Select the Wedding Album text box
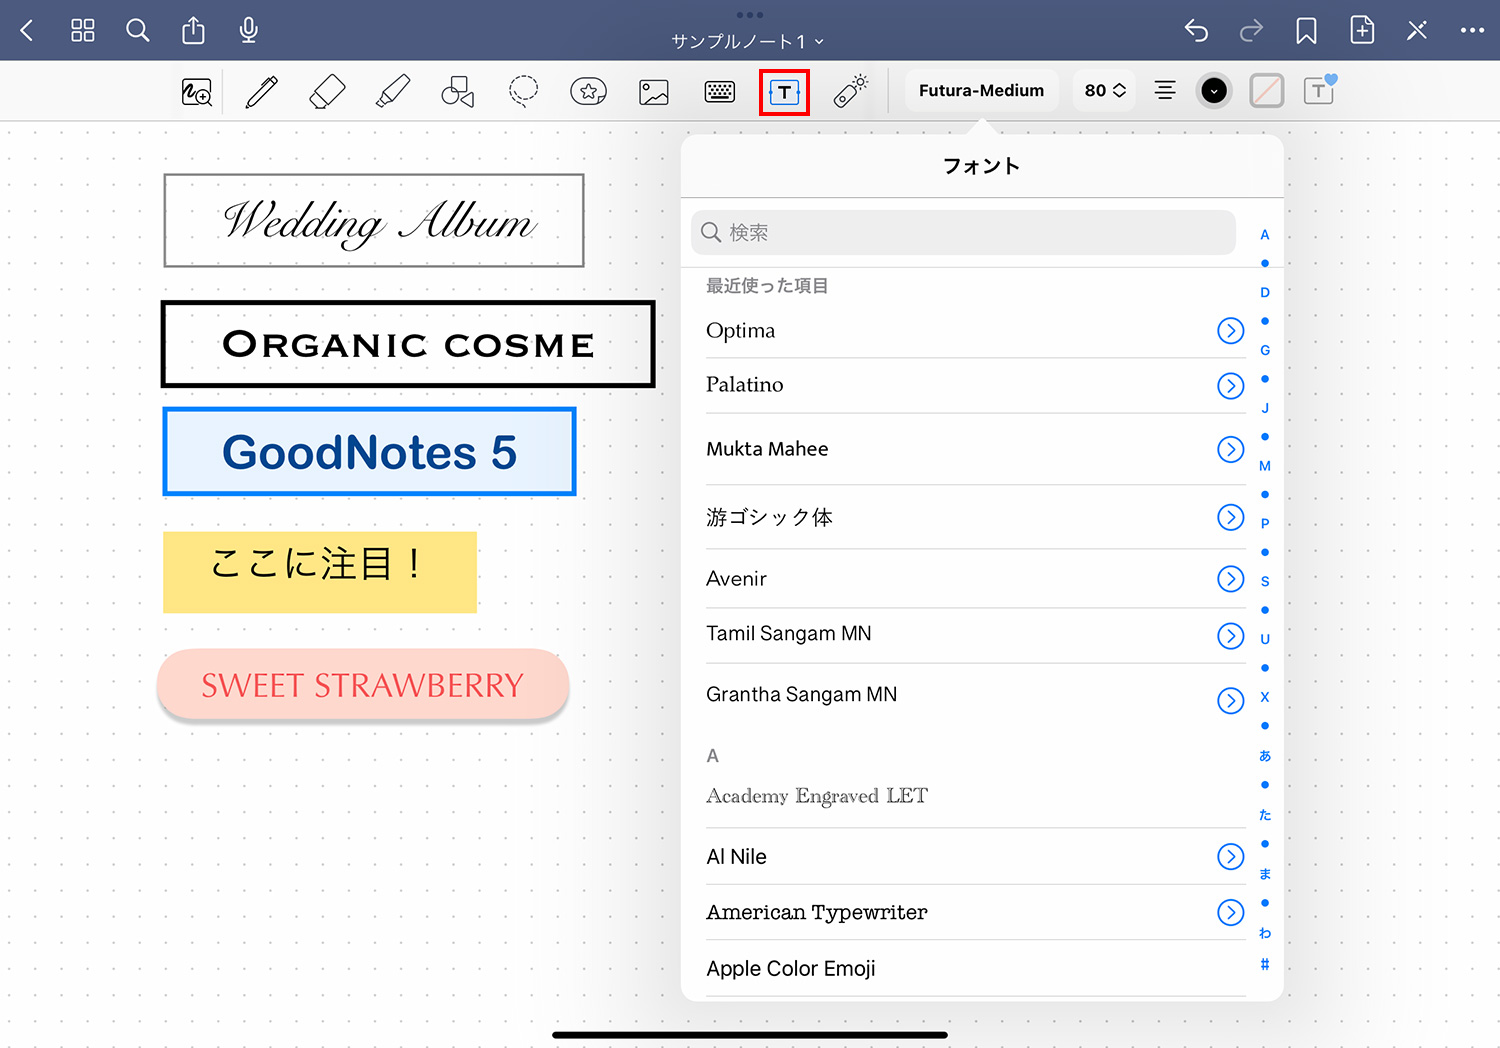Screen dimensions: 1500x1048 pyautogui.click(x=374, y=221)
